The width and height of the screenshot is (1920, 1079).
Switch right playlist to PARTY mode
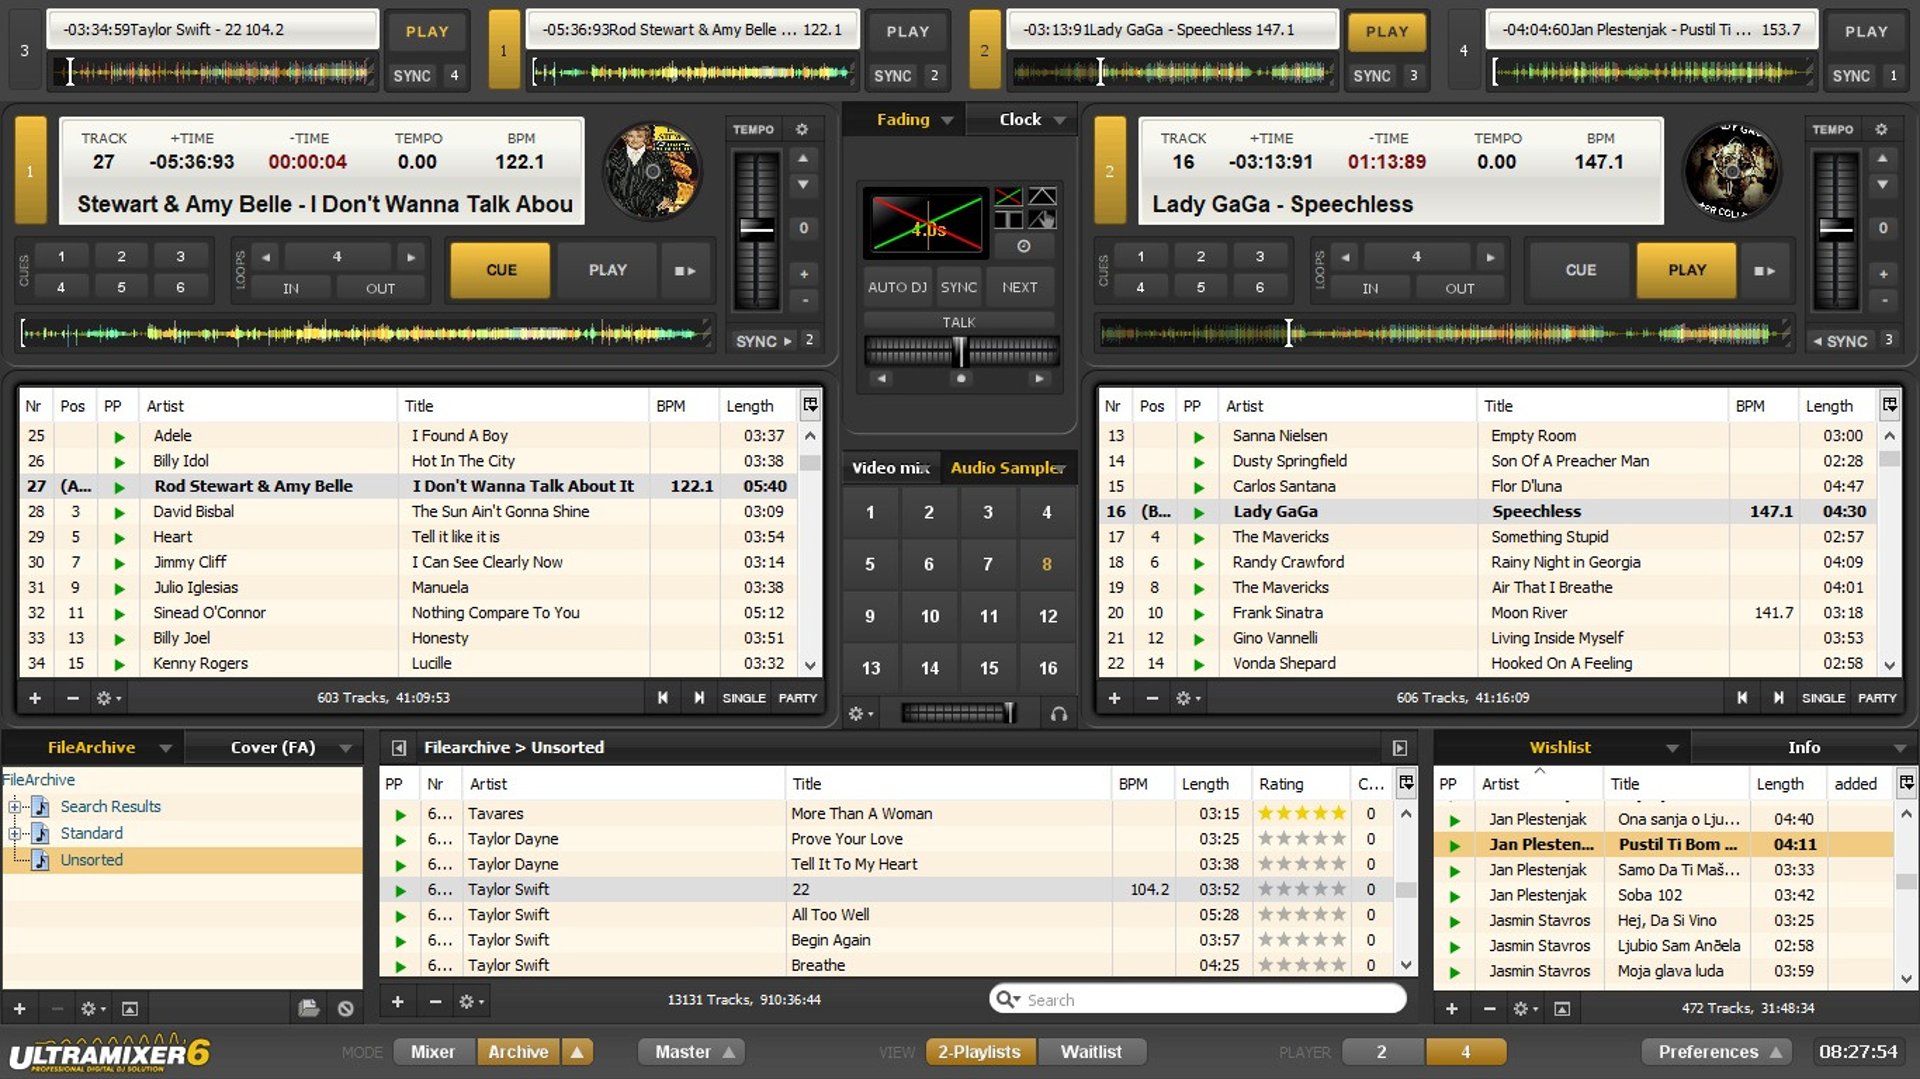1876,698
